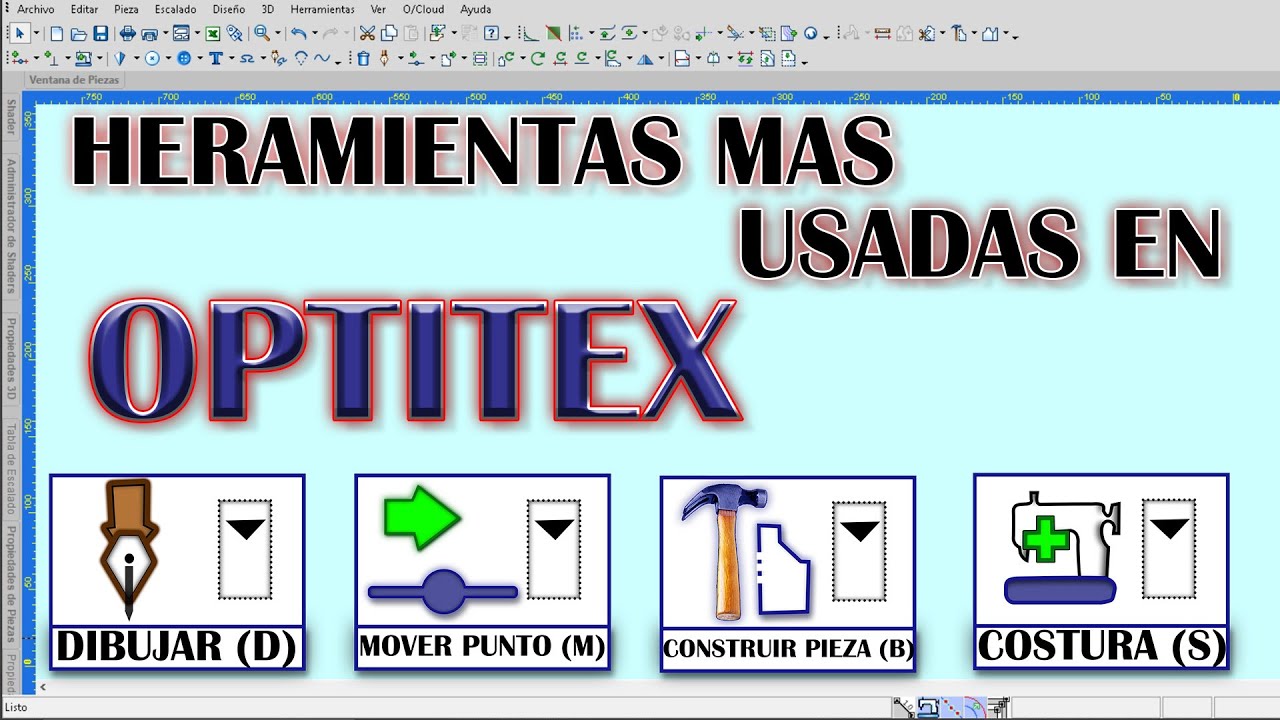Export to Excel with green spreadsheet icon

click(213, 33)
